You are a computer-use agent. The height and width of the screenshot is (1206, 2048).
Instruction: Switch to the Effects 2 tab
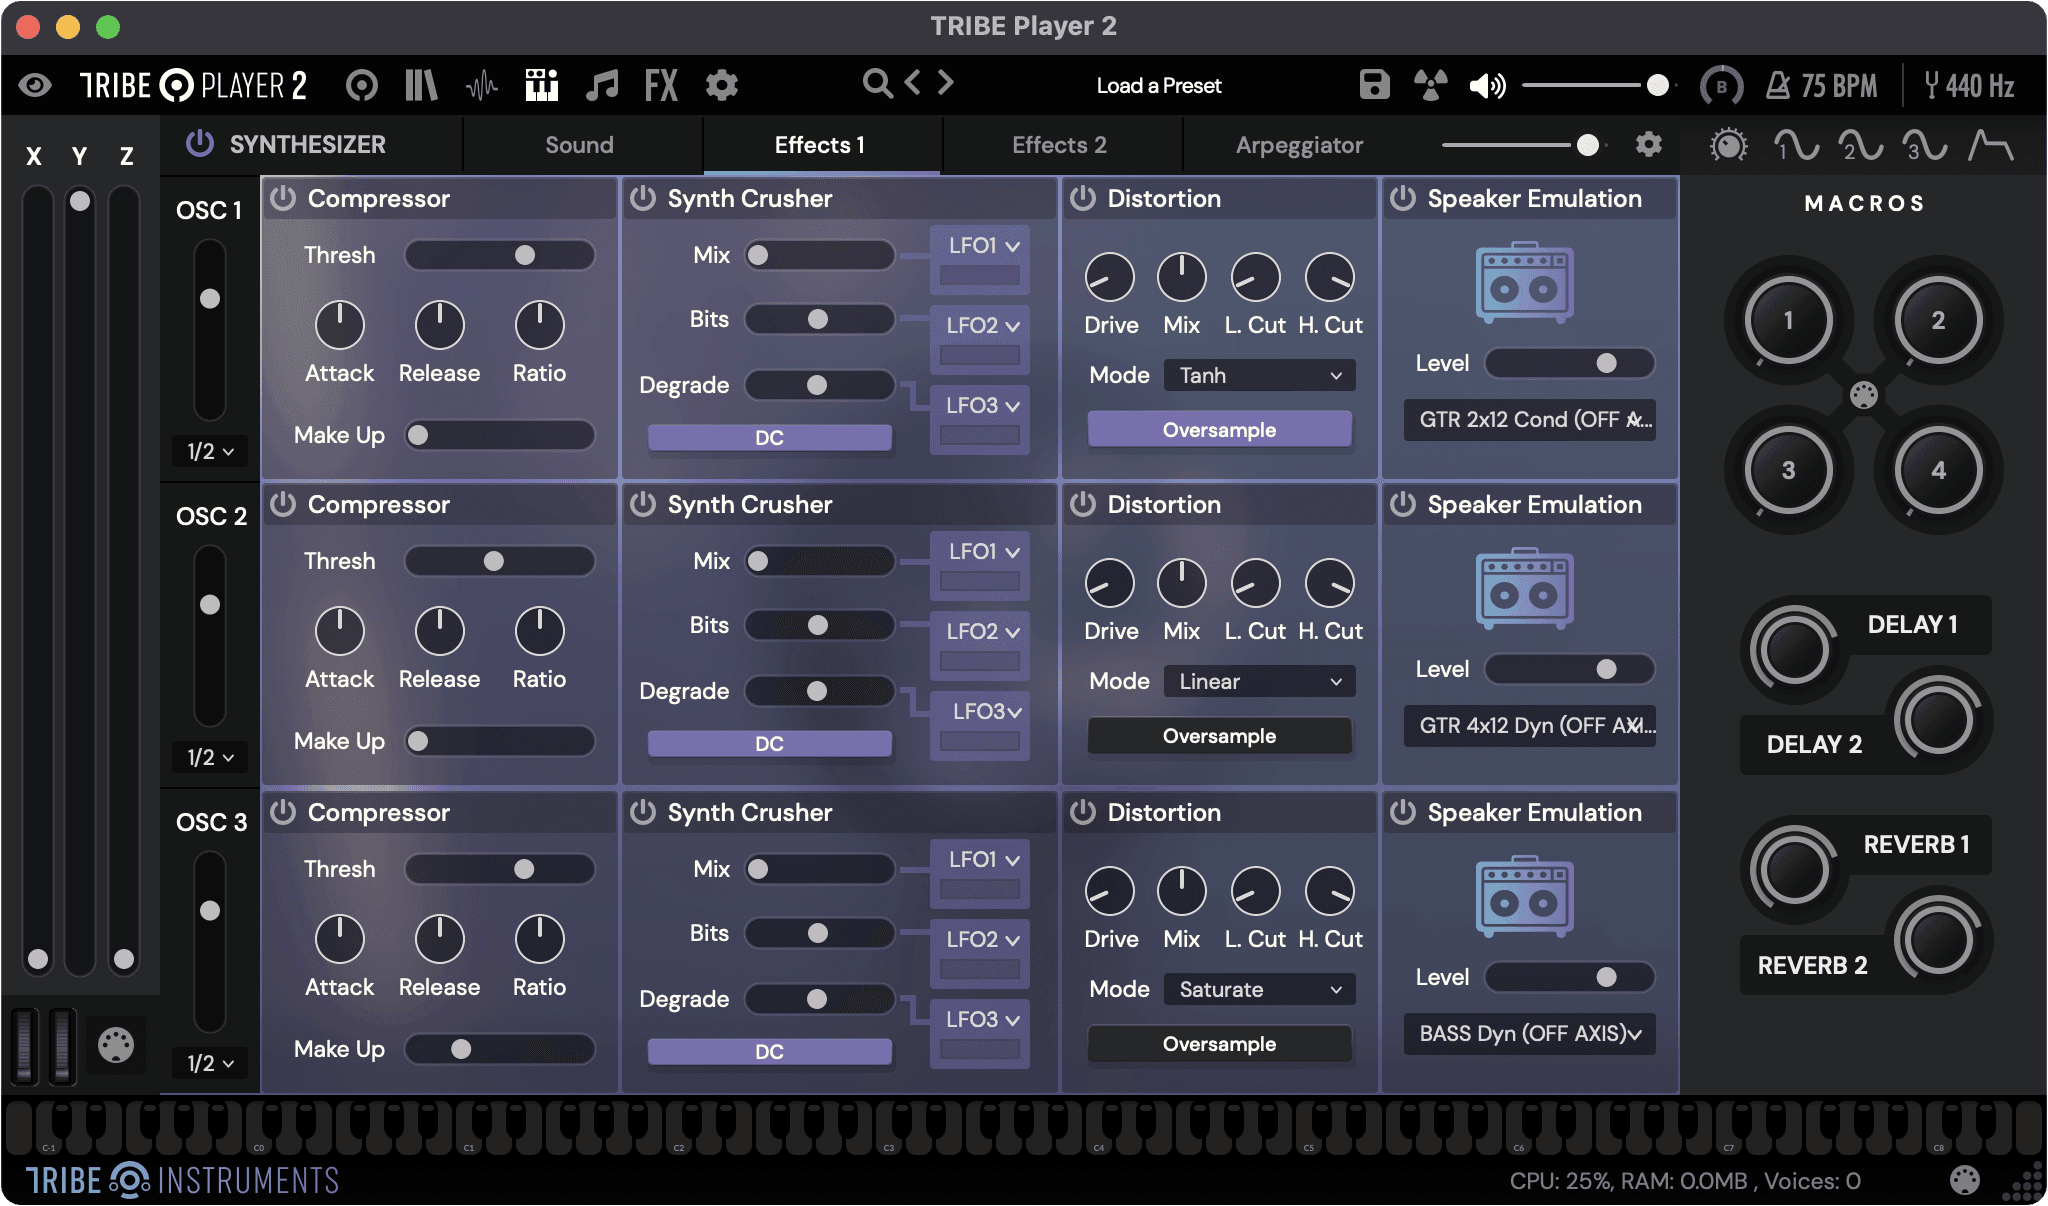tap(1059, 145)
